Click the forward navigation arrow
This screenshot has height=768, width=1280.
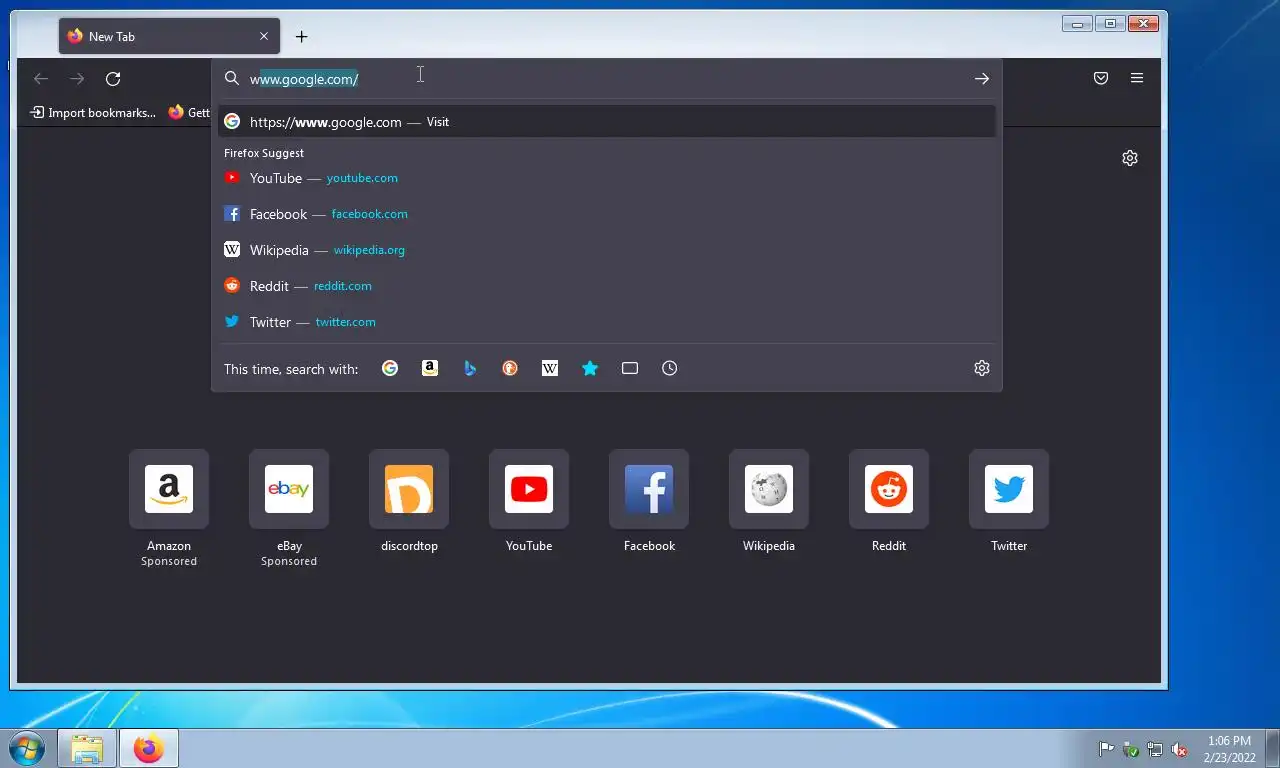[77, 79]
